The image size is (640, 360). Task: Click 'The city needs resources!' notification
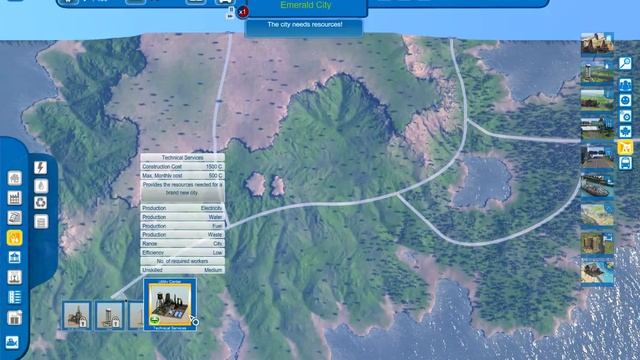click(x=304, y=25)
